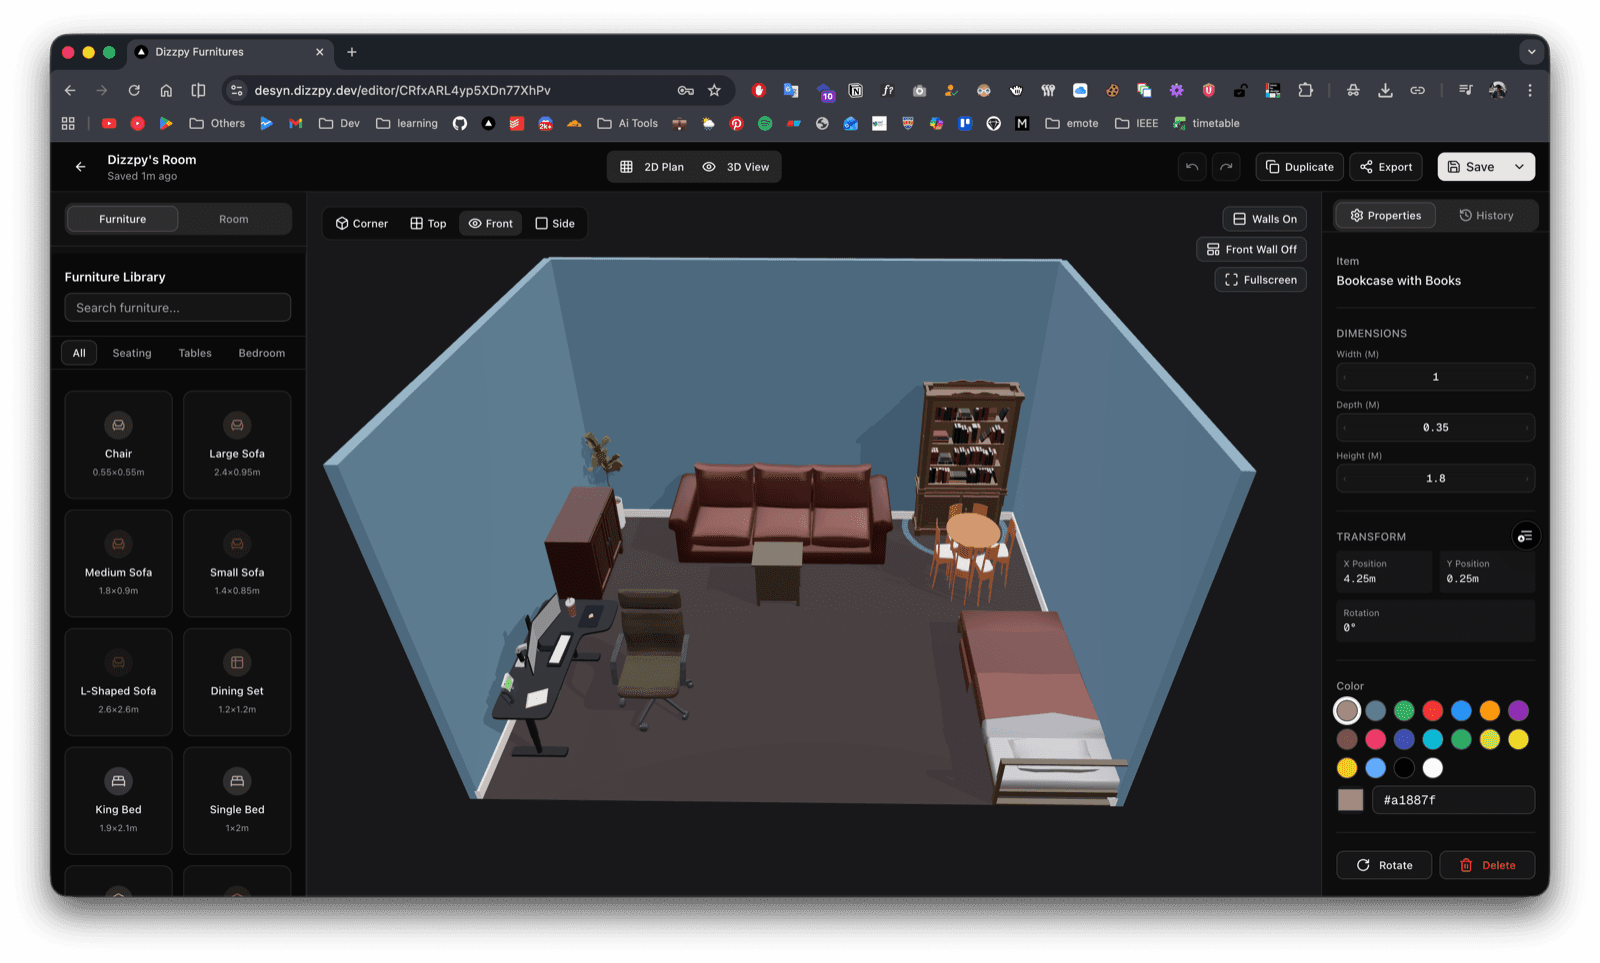Pick the purple color swatch
1600x963 pixels.
(1518, 711)
